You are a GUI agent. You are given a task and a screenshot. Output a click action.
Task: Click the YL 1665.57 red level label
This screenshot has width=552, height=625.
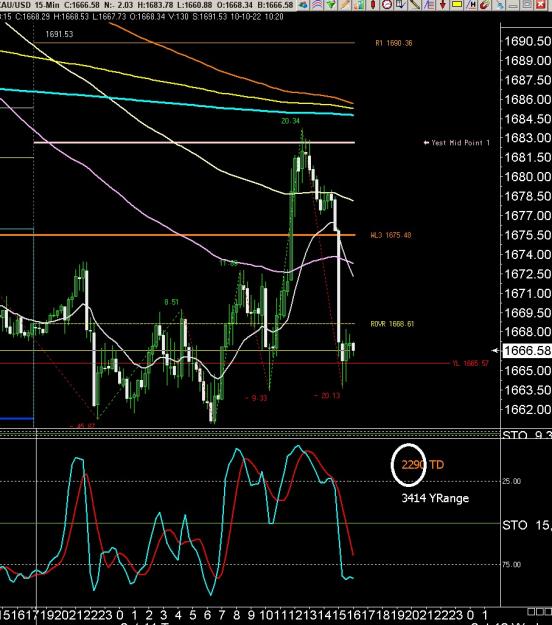click(x=470, y=363)
